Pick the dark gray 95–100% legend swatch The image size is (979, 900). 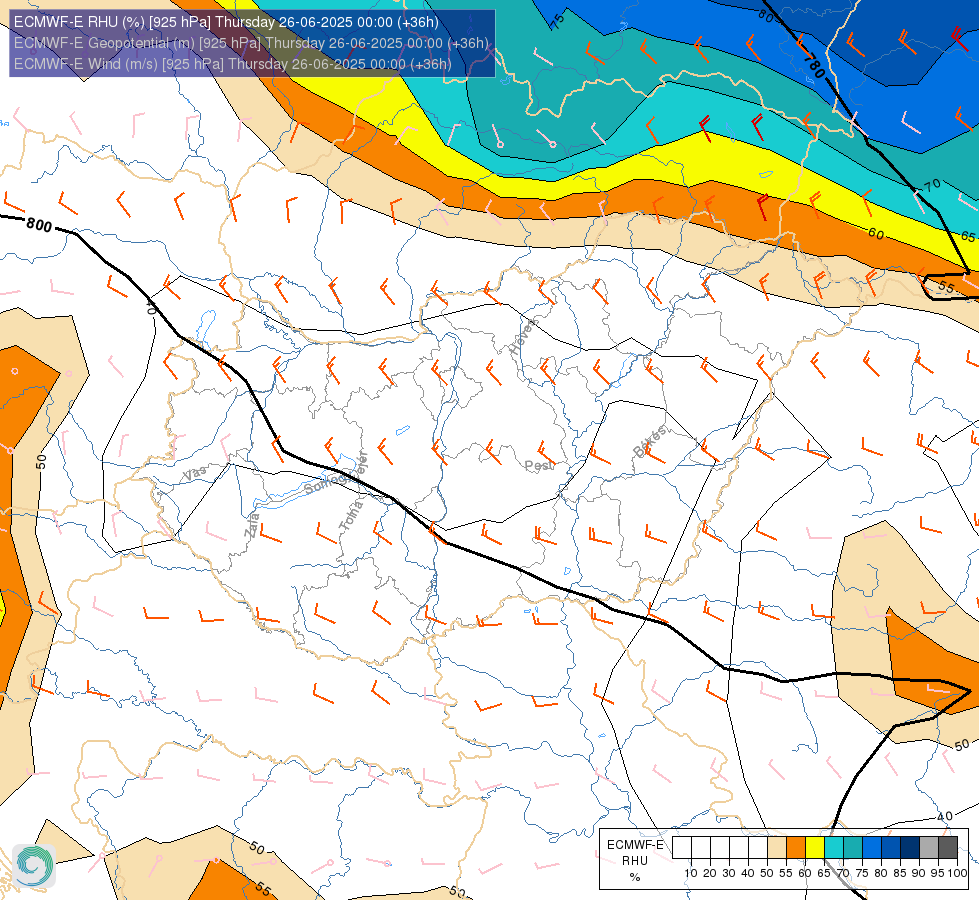(x=948, y=848)
